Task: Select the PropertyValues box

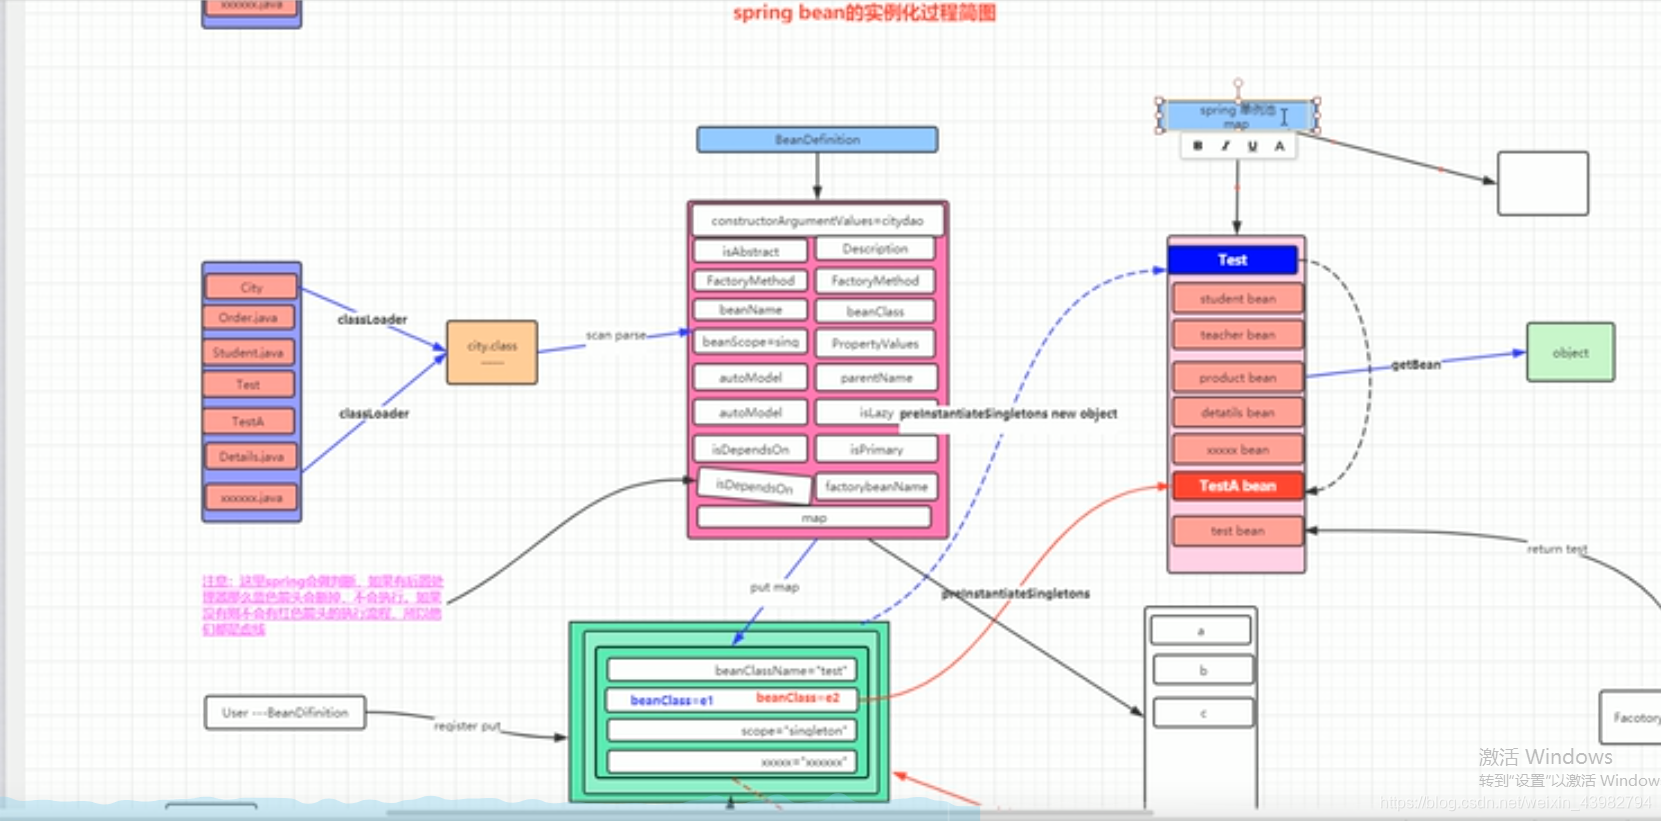Action: click(875, 343)
